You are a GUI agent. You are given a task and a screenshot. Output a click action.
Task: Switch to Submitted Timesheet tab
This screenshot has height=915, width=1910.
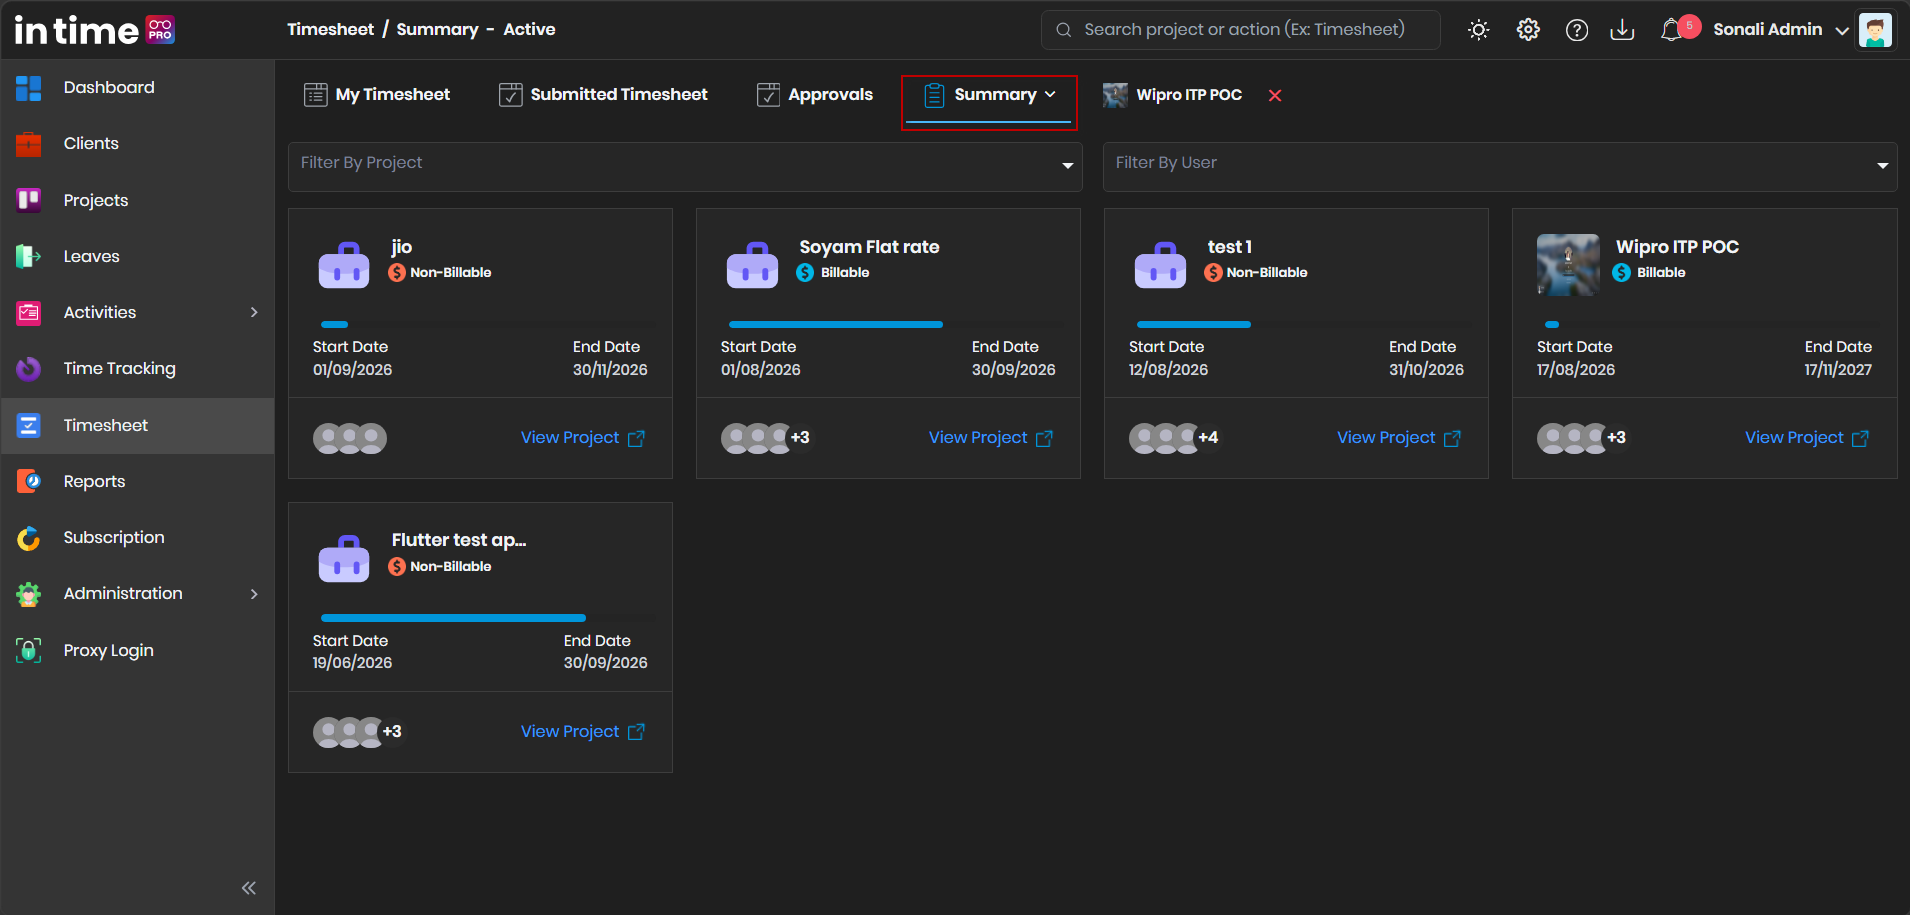[603, 95]
